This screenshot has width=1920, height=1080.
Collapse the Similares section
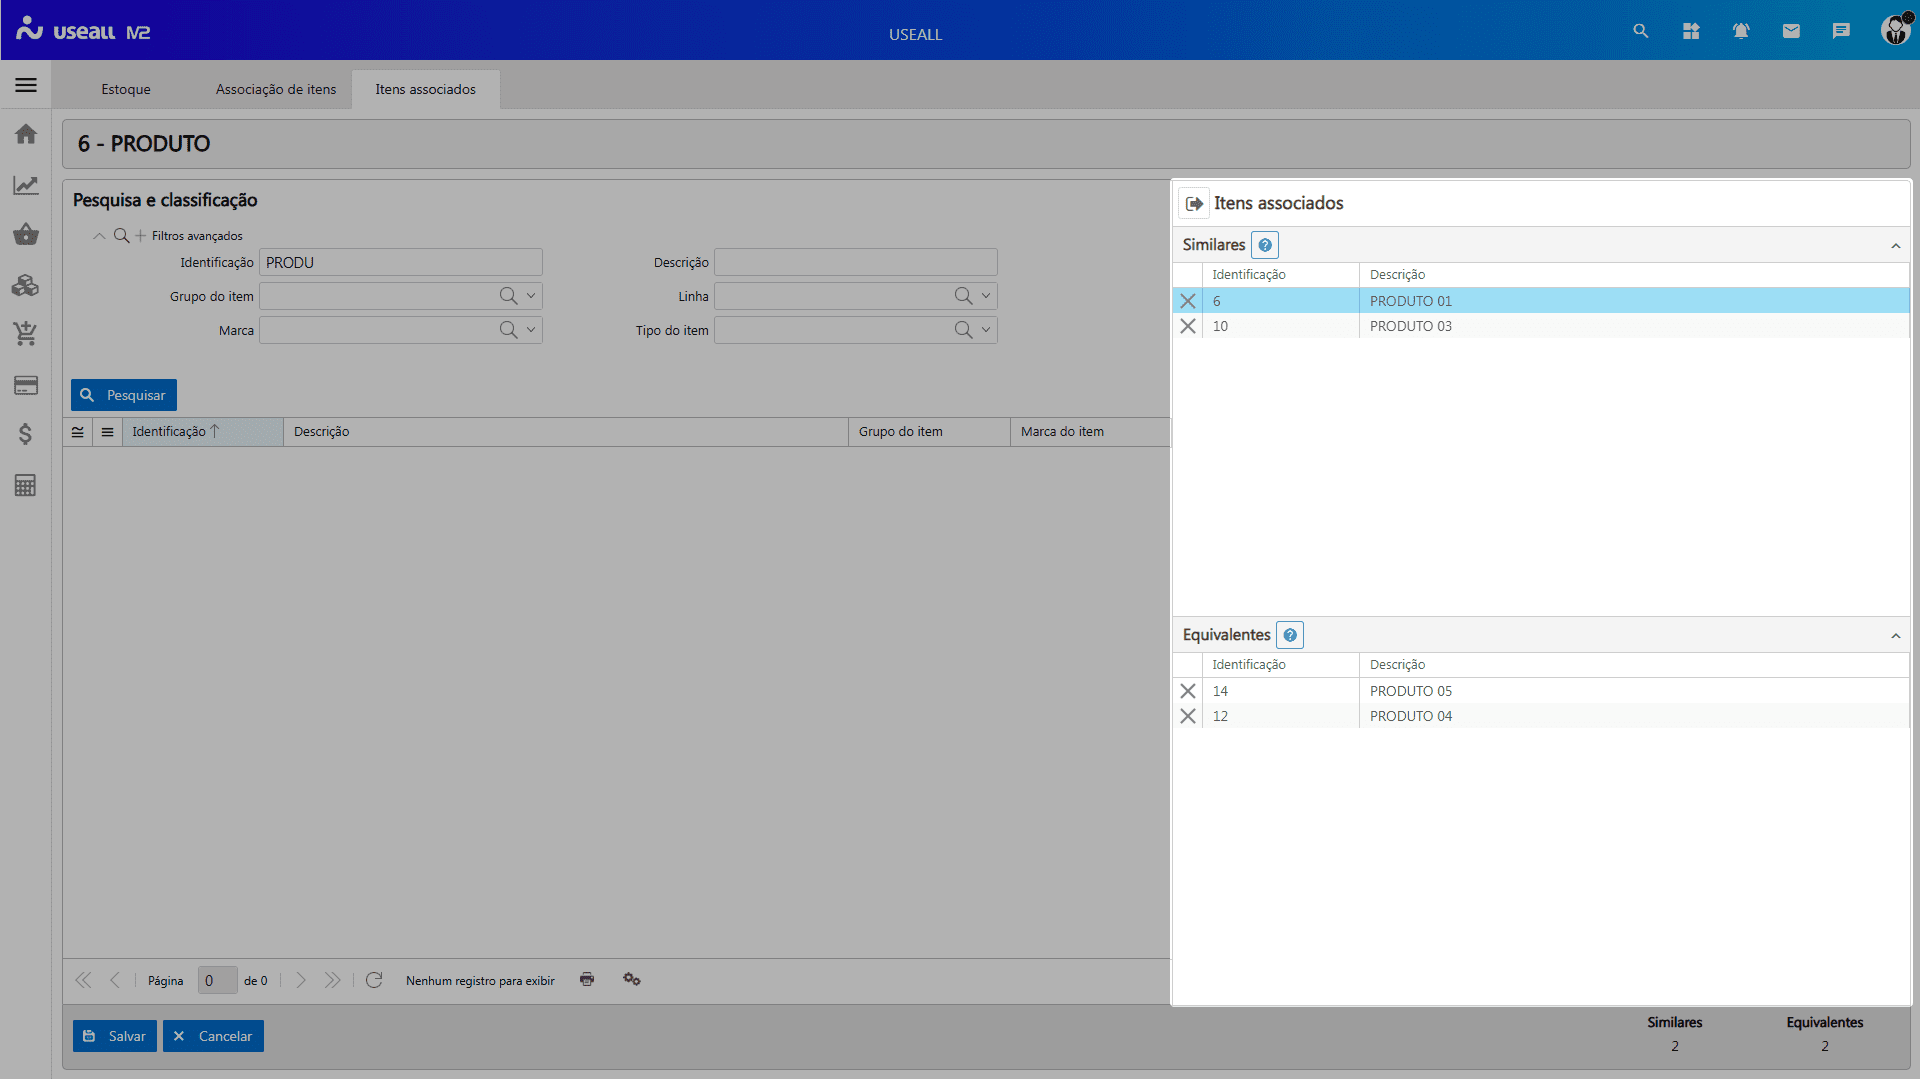[1895, 246]
